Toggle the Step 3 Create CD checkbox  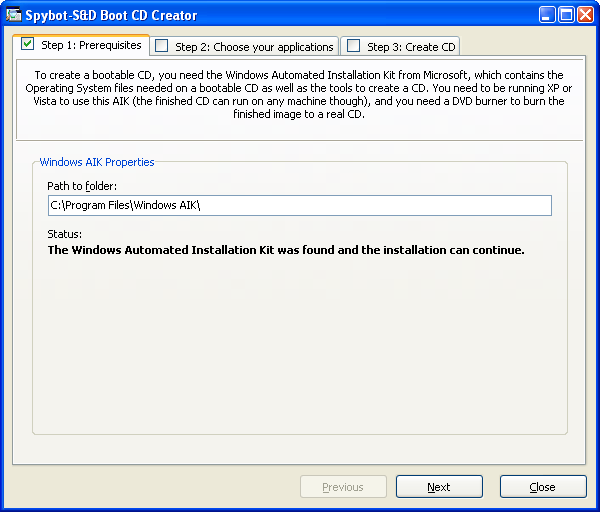pyautogui.click(x=354, y=46)
